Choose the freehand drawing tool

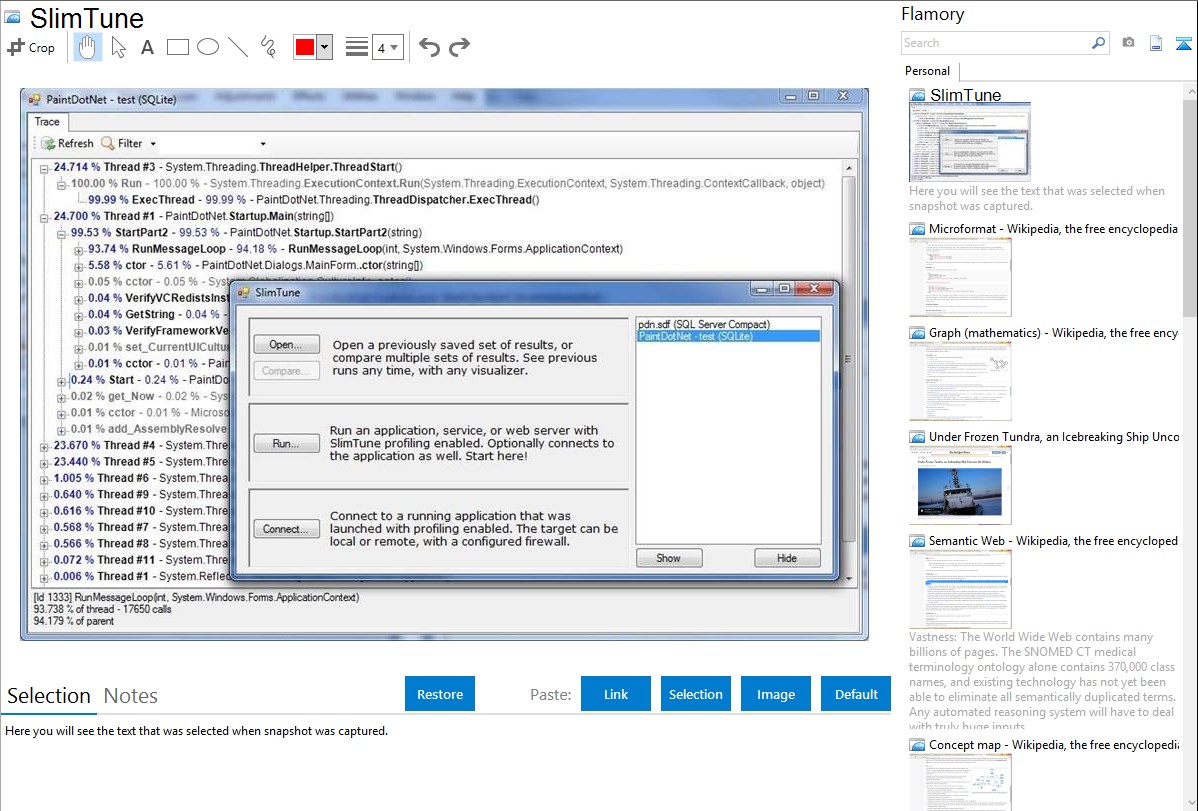point(267,47)
